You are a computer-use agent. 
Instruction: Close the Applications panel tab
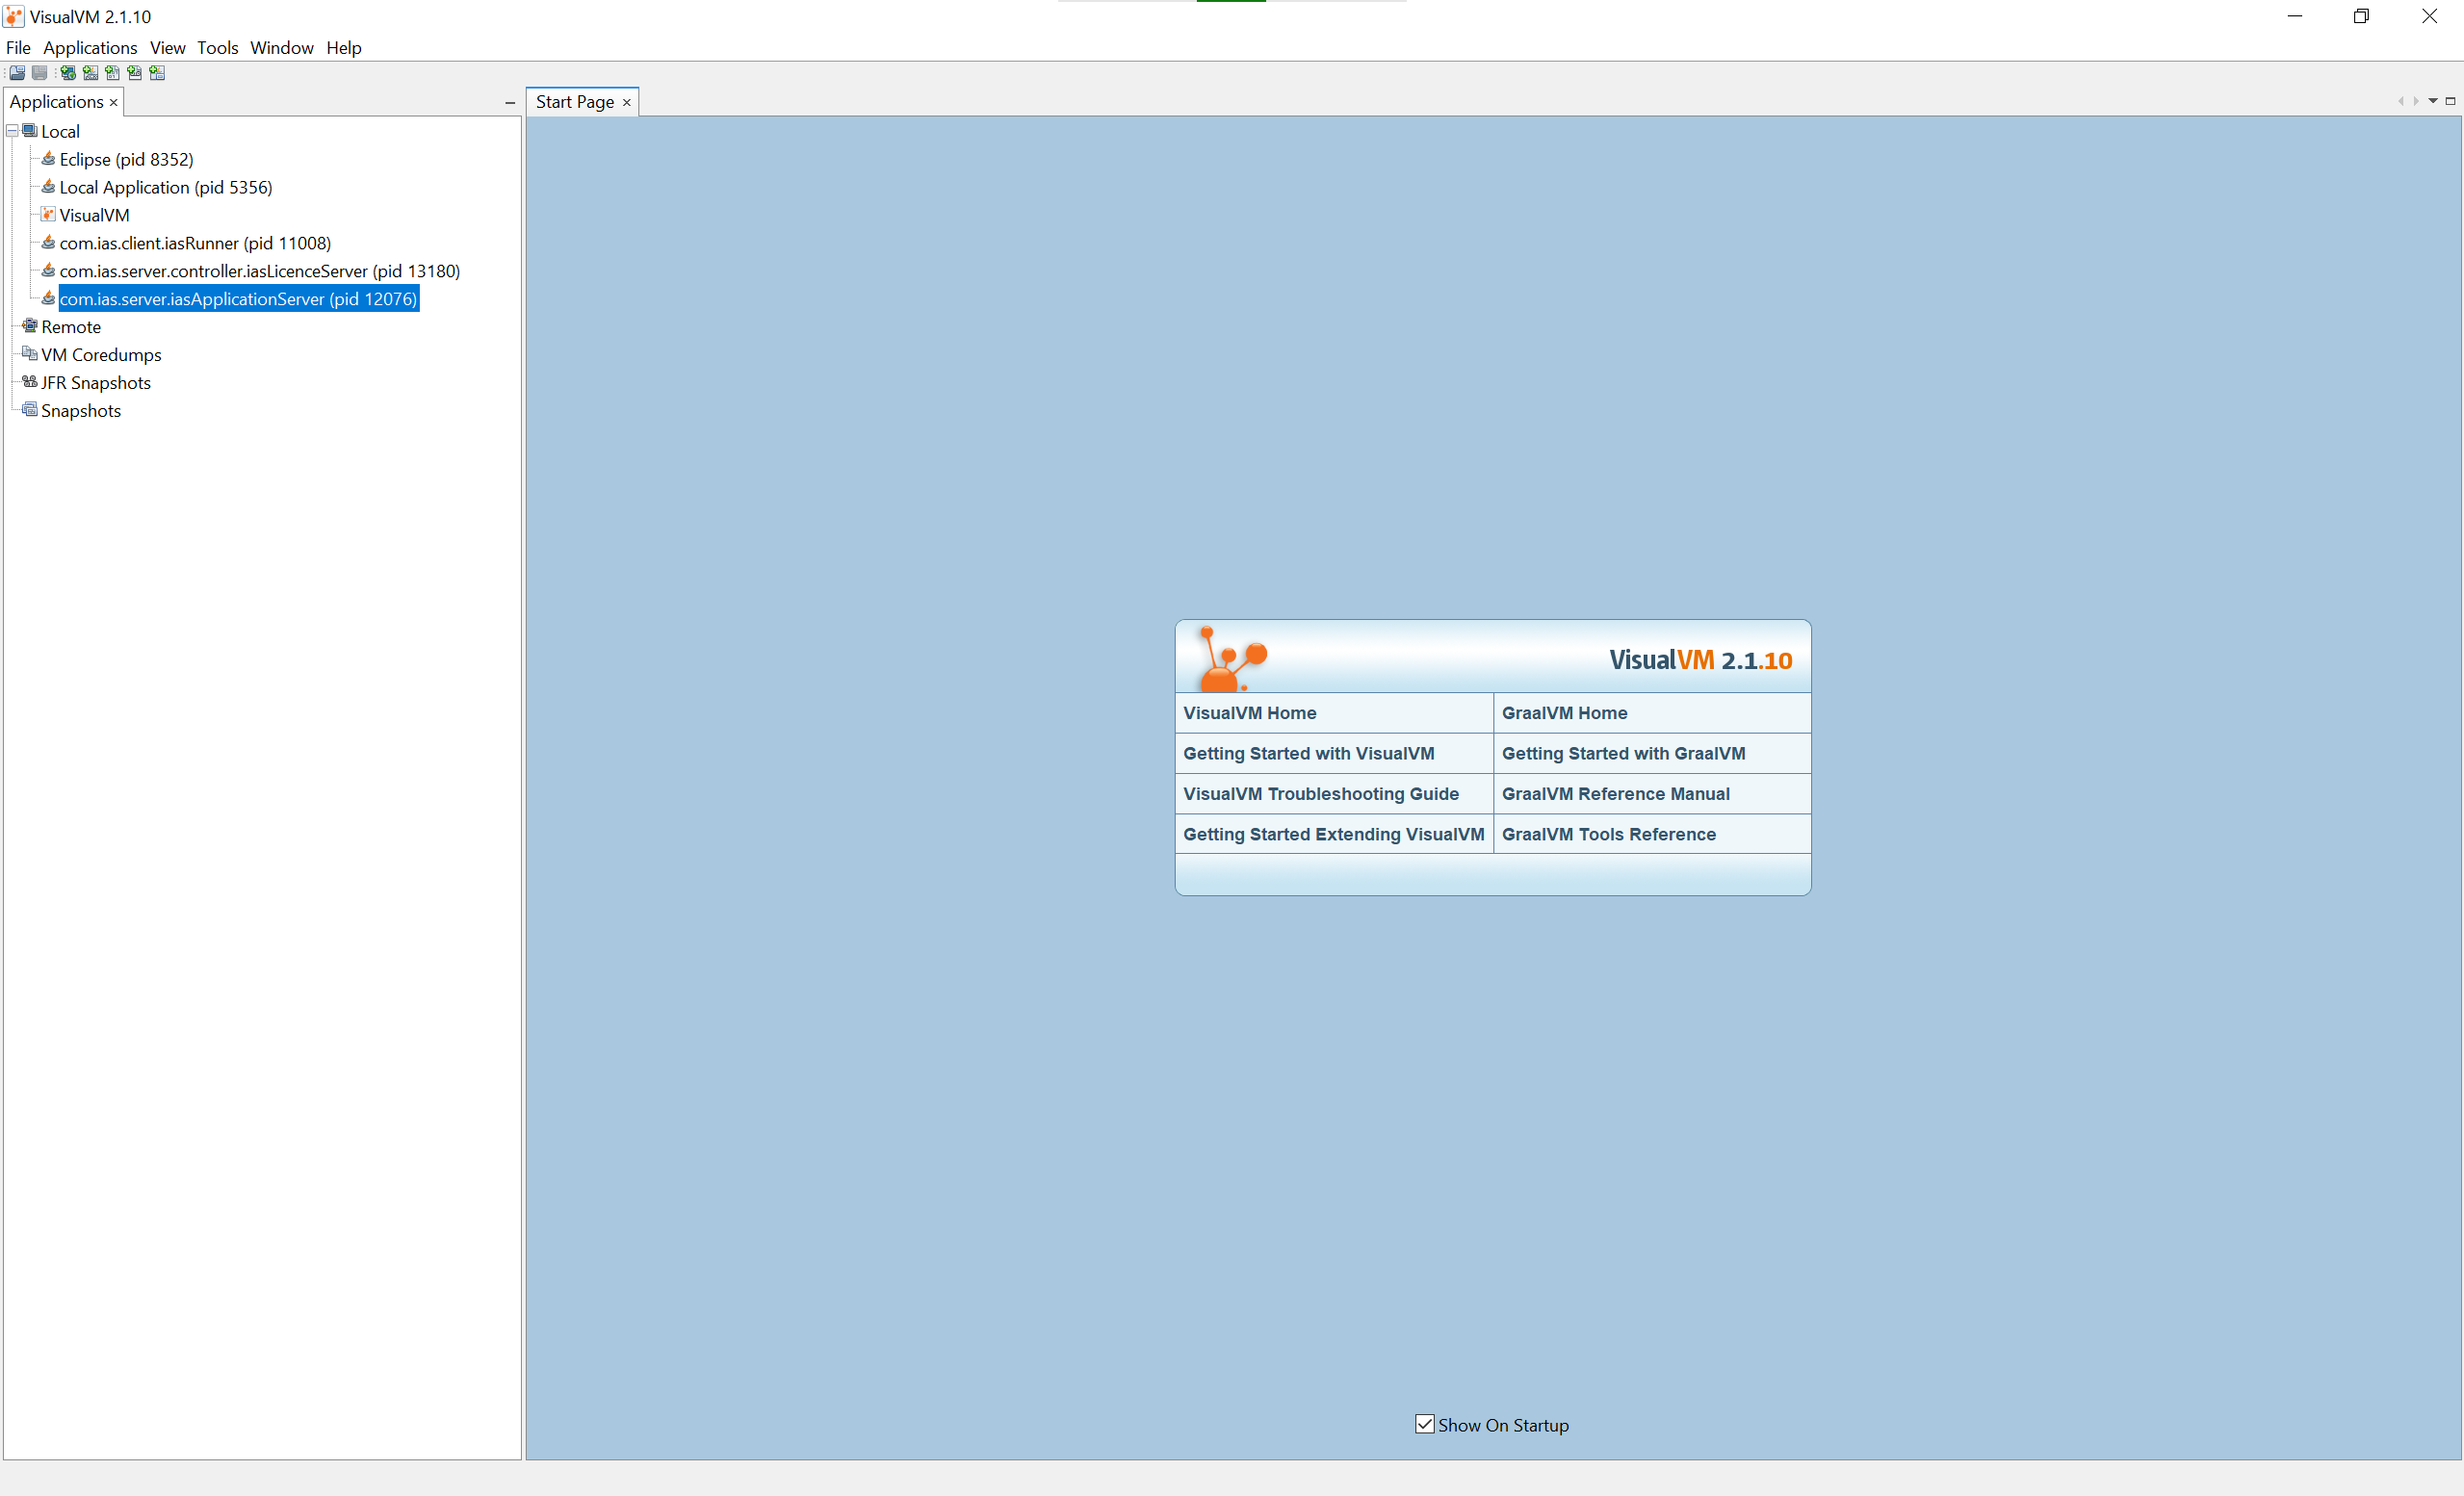[114, 103]
